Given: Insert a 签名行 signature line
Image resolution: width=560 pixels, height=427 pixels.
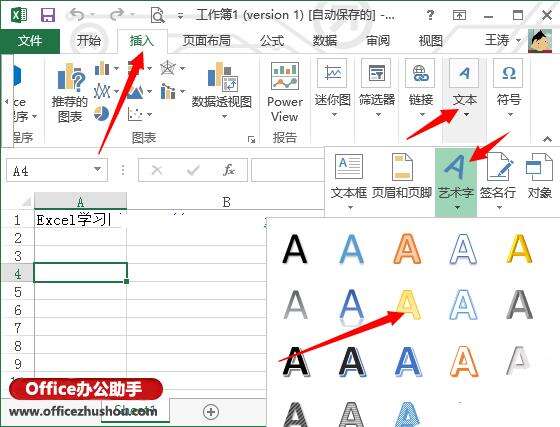Looking at the screenshot, I should pyautogui.click(x=498, y=181).
